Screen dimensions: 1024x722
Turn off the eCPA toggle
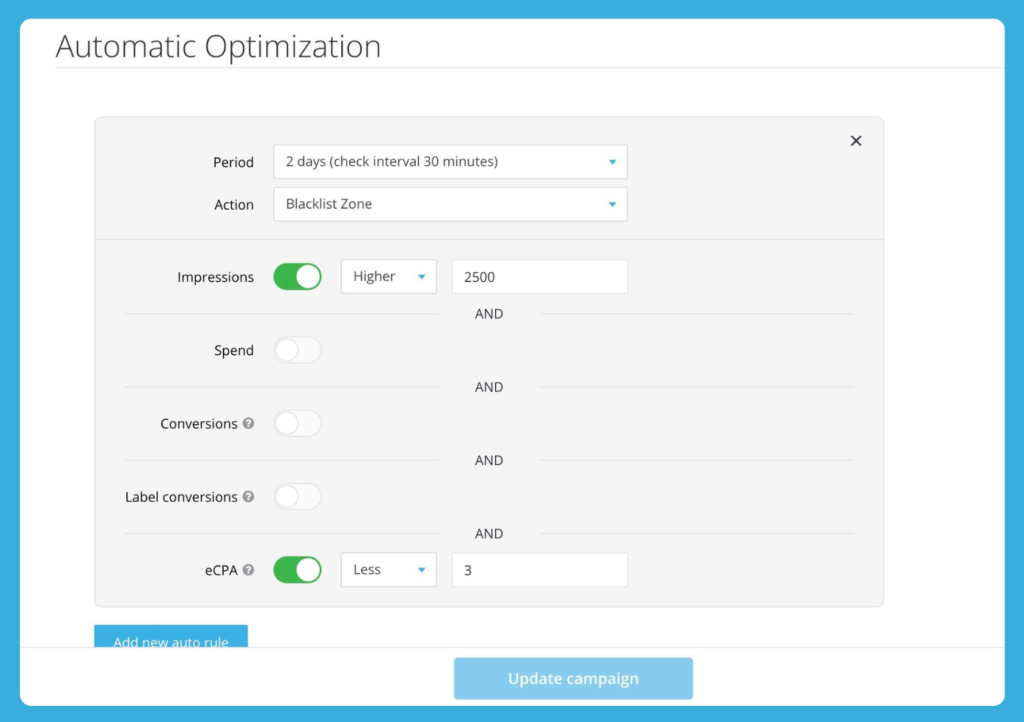click(297, 570)
